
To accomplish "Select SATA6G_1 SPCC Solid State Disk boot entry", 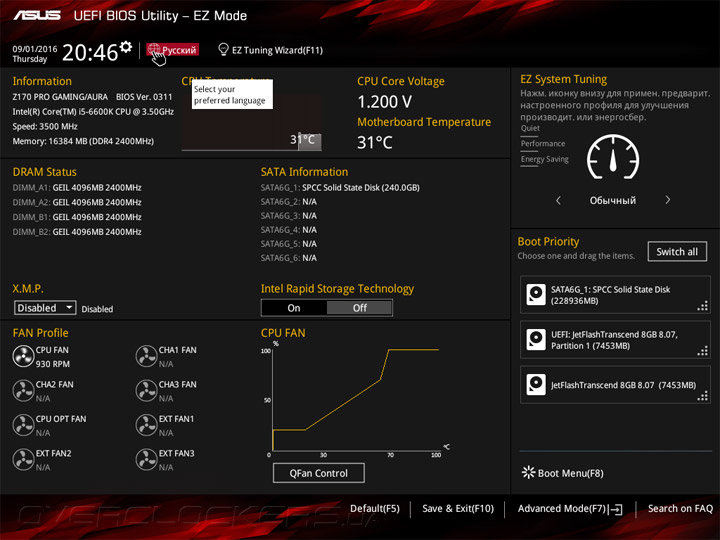I will click(x=615, y=295).
